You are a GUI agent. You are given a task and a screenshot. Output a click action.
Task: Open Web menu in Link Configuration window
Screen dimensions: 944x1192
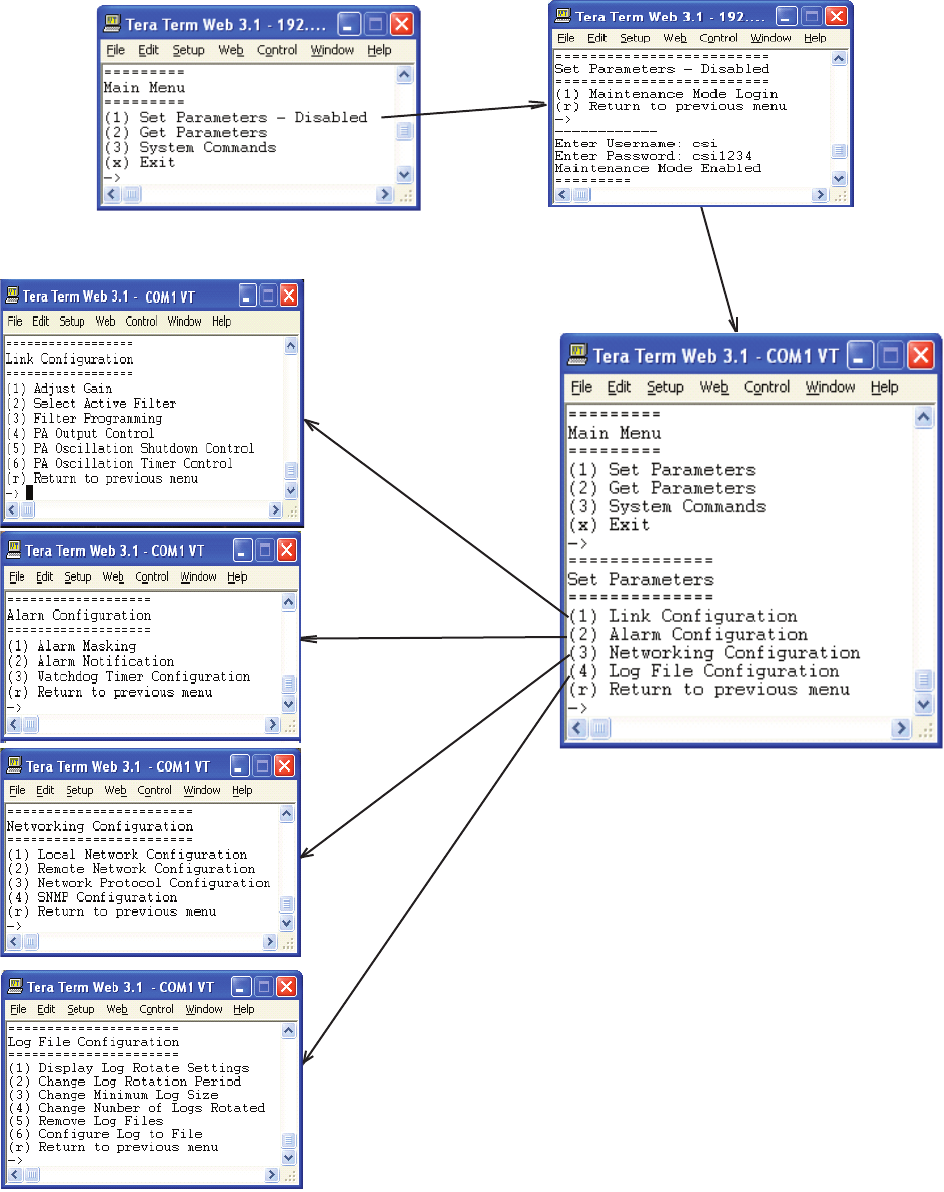(x=106, y=322)
